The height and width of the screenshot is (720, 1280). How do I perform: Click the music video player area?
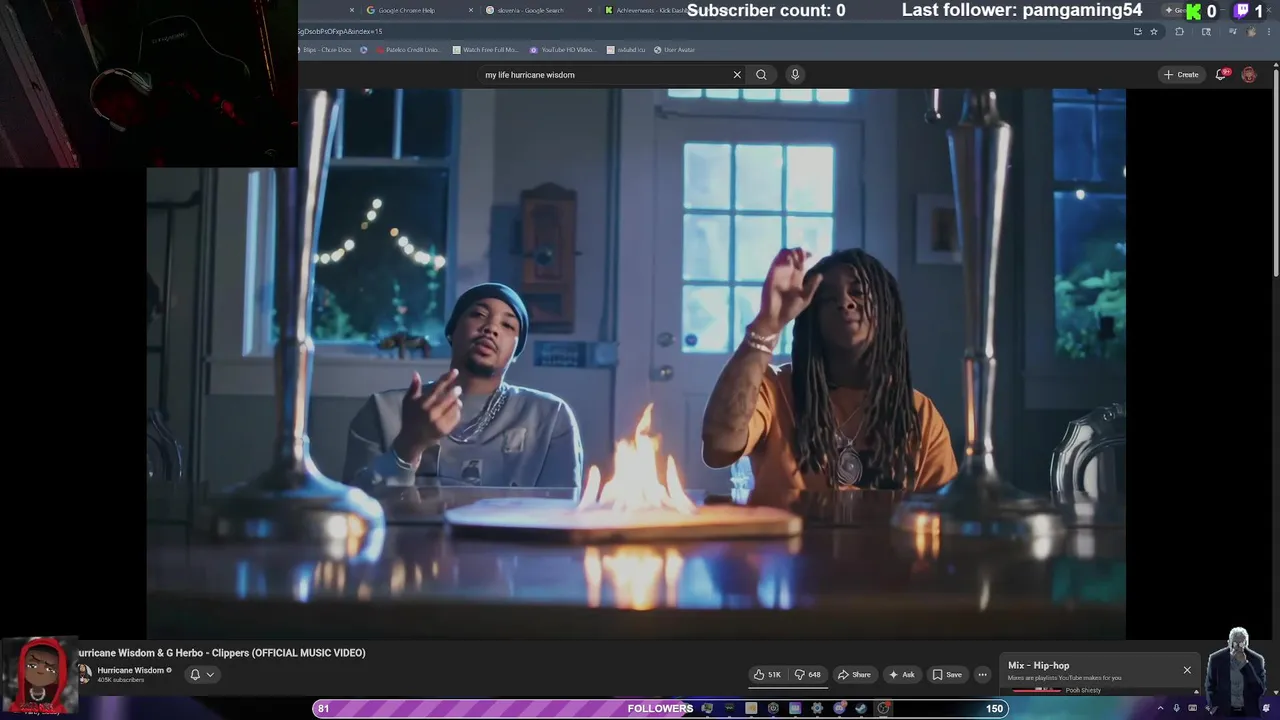coord(636,363)
